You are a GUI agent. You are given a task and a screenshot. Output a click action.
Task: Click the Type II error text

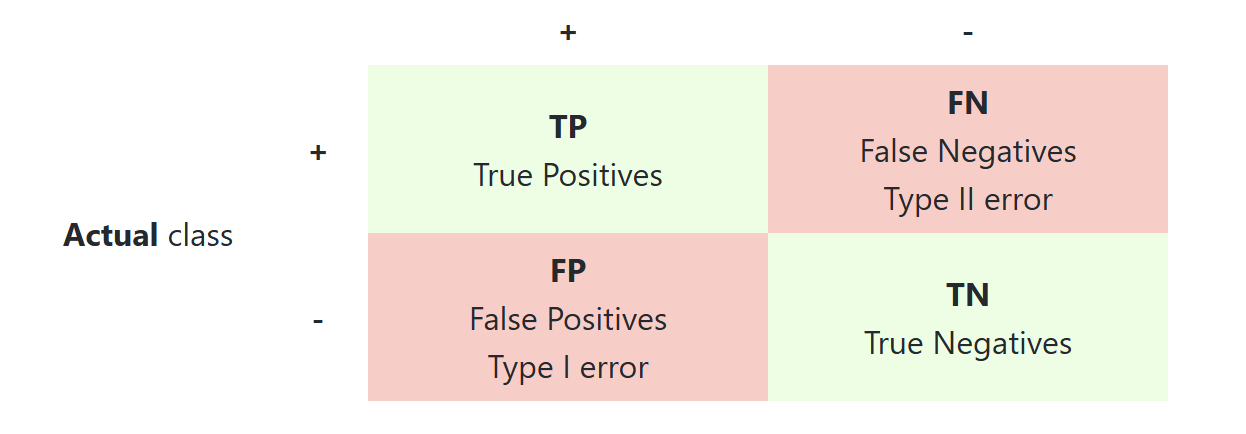[968, 199]
